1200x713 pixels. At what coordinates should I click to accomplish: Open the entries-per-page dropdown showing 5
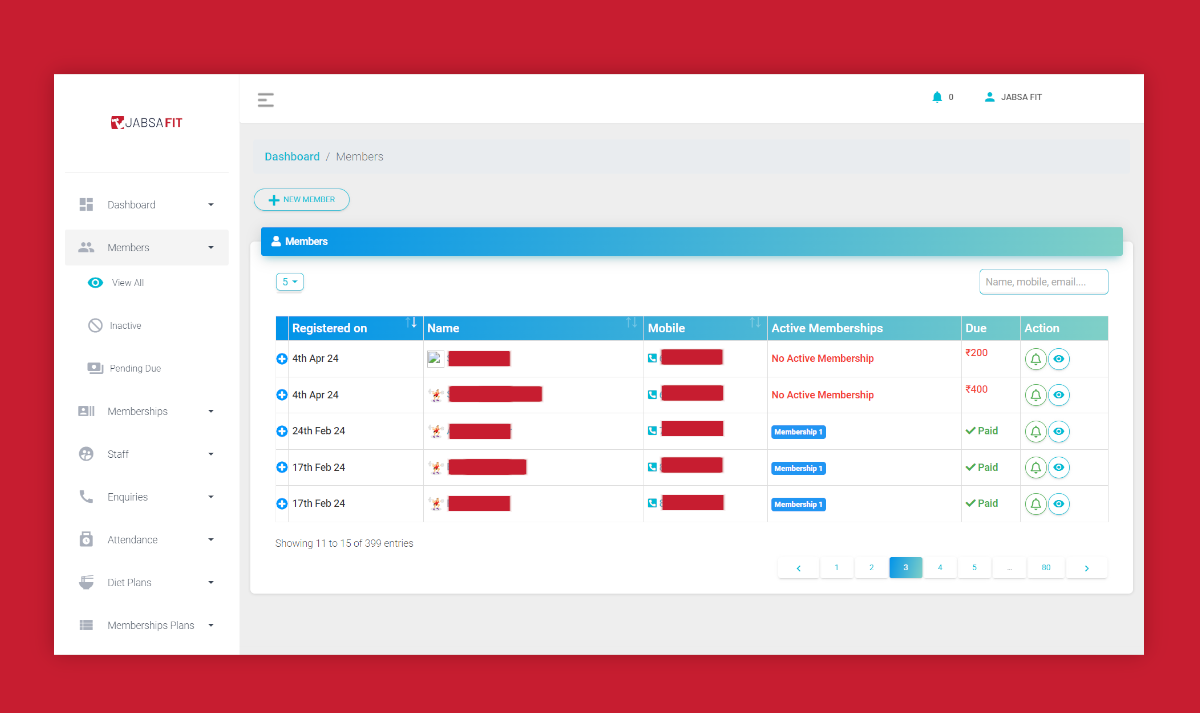[x=289, y=281]
